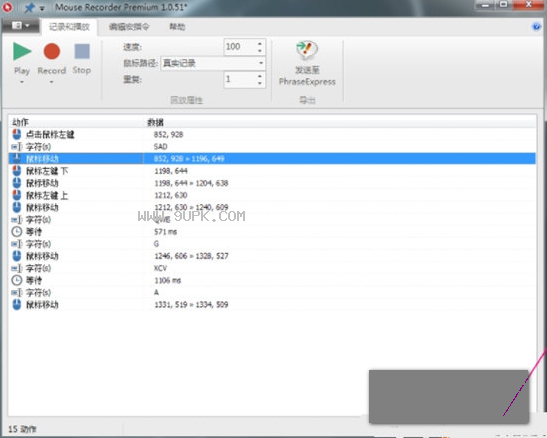This screenshot has height=438, width=547.
Task: Open the quick access arrow beside the pin
Action: [x=42, y=8]
